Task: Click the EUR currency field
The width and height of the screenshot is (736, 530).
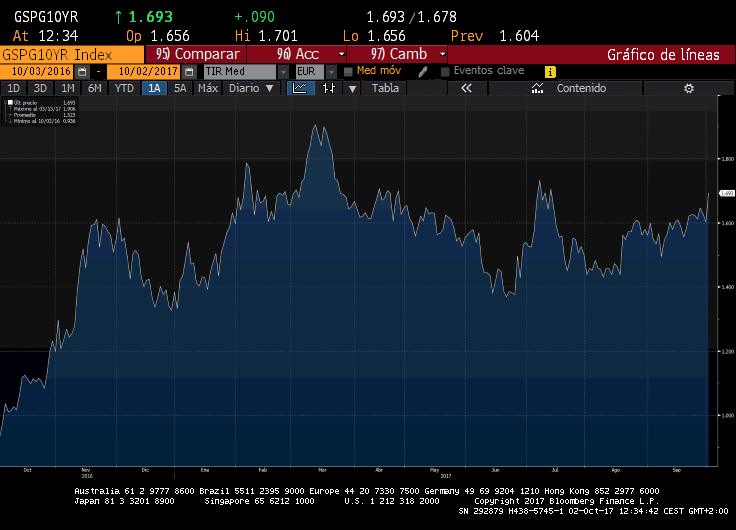Action: pyautogui.click(x=310, y=72)
